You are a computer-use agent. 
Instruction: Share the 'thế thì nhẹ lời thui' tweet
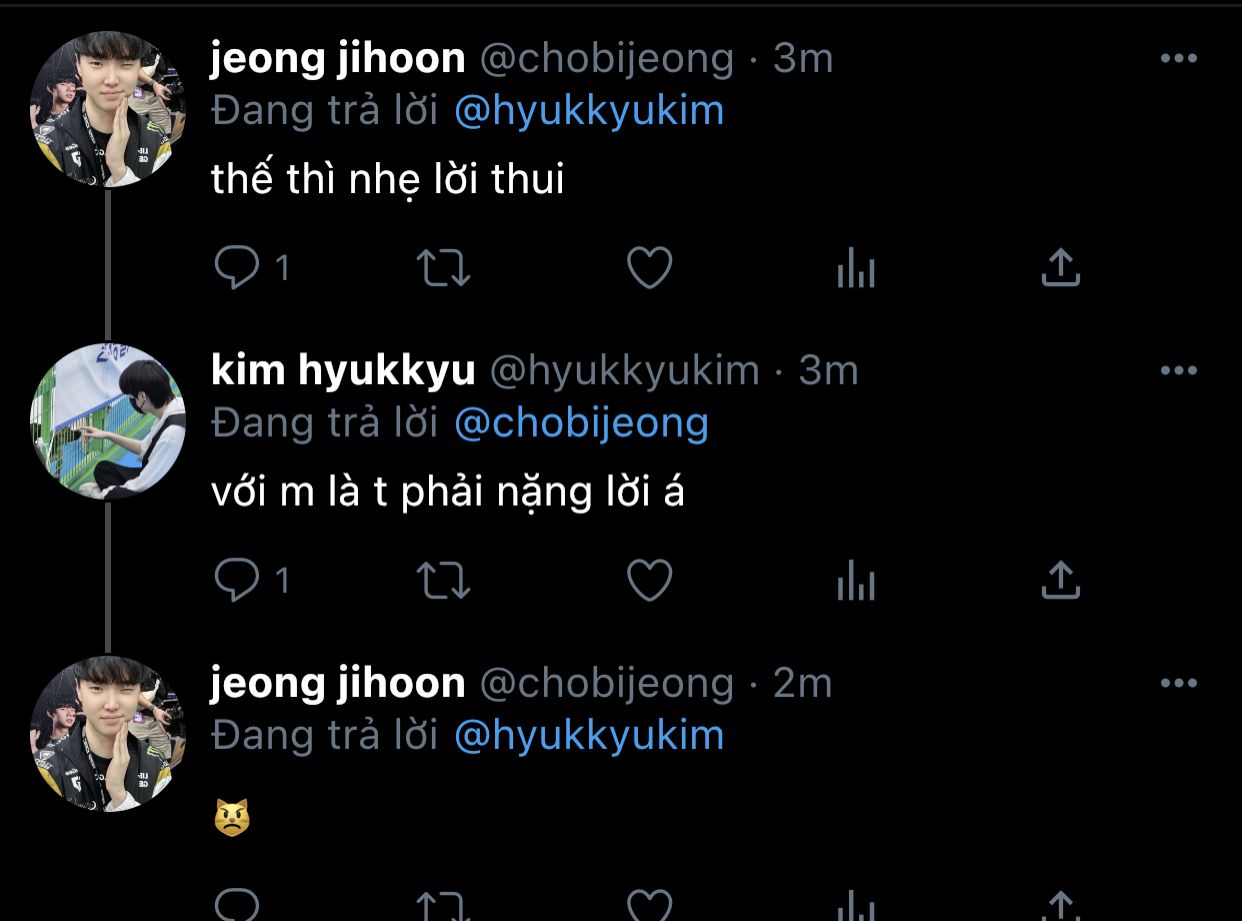[x=1061, y=267]
